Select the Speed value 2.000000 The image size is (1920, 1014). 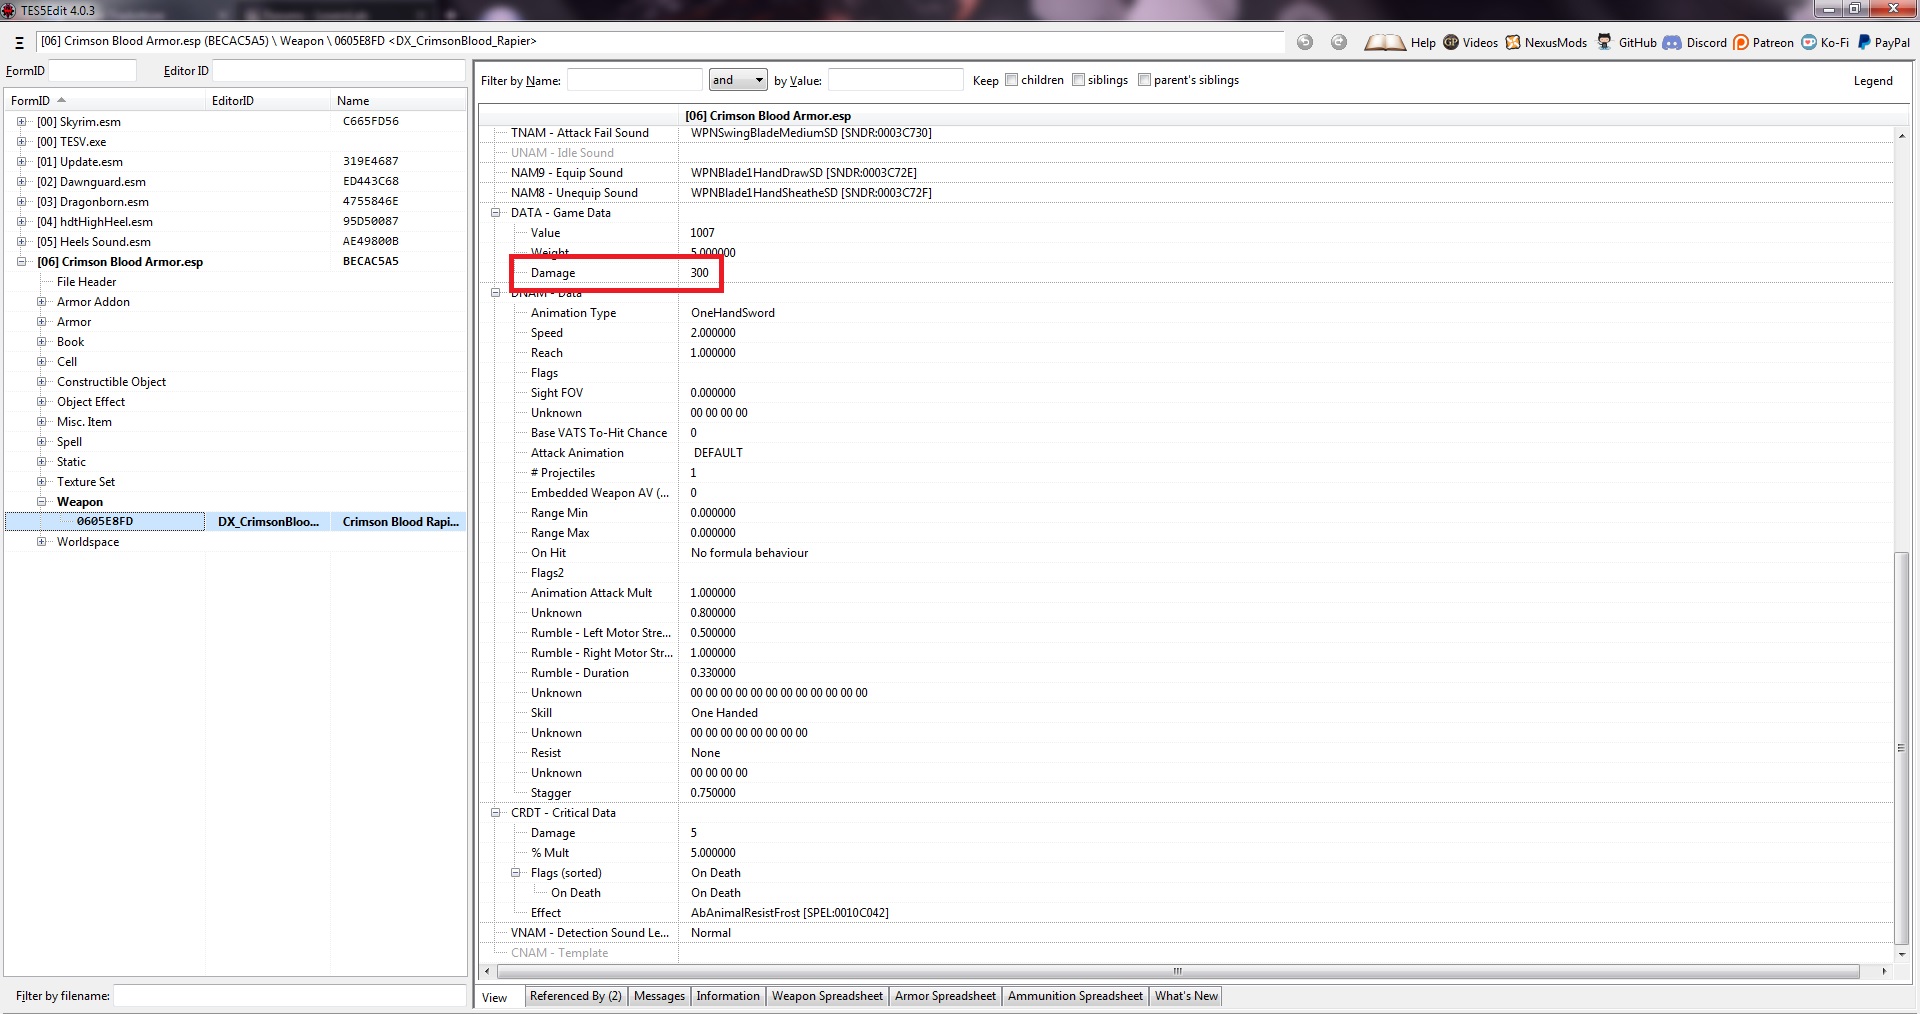(713, 333)
